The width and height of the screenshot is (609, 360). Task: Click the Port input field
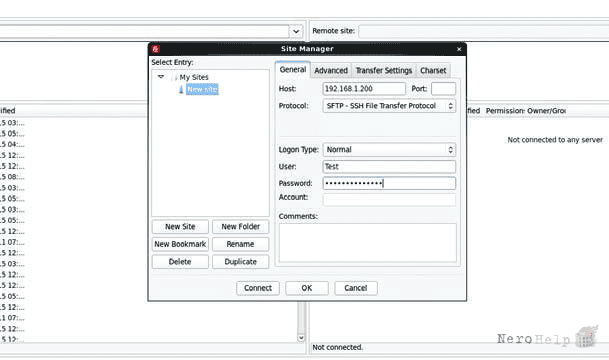point(443,89)
